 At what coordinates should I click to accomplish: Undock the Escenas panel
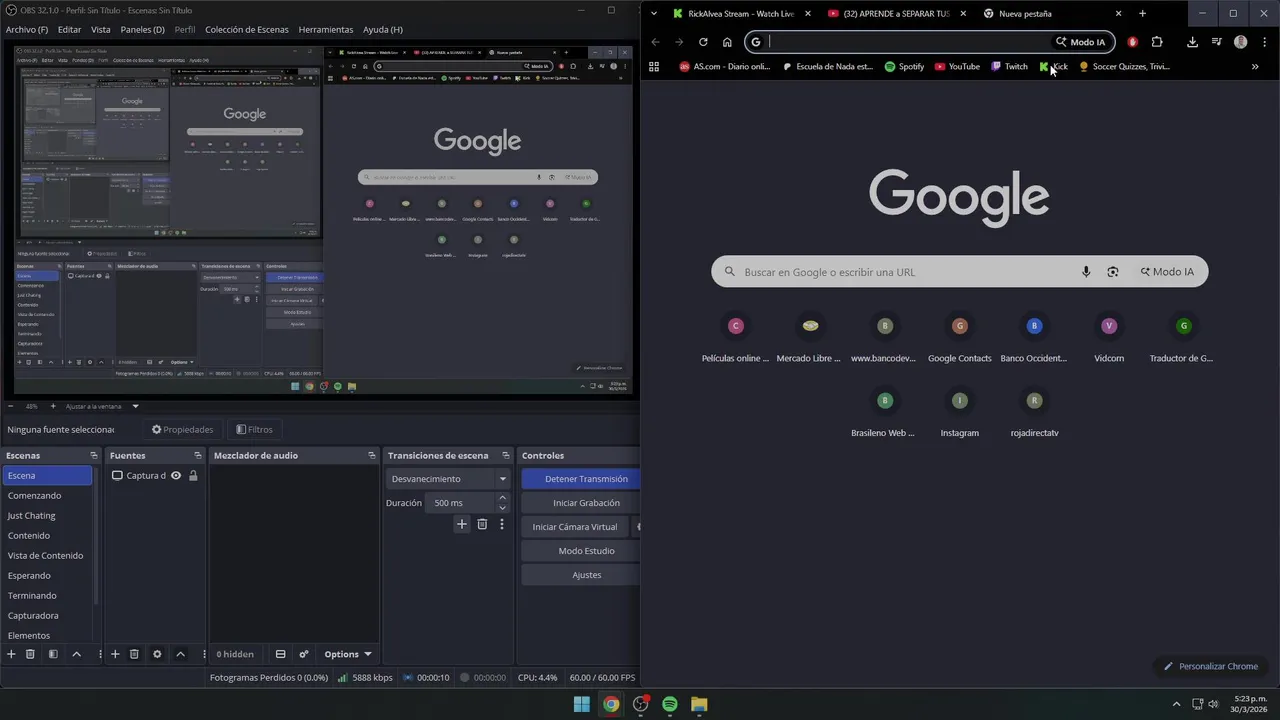94,456
